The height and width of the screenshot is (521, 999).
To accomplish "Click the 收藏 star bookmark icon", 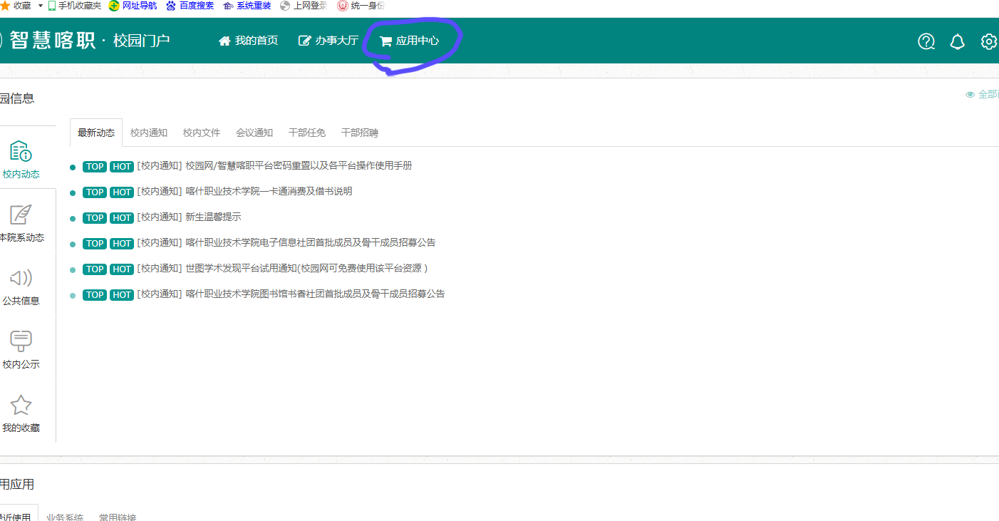I will click(5, 5).
